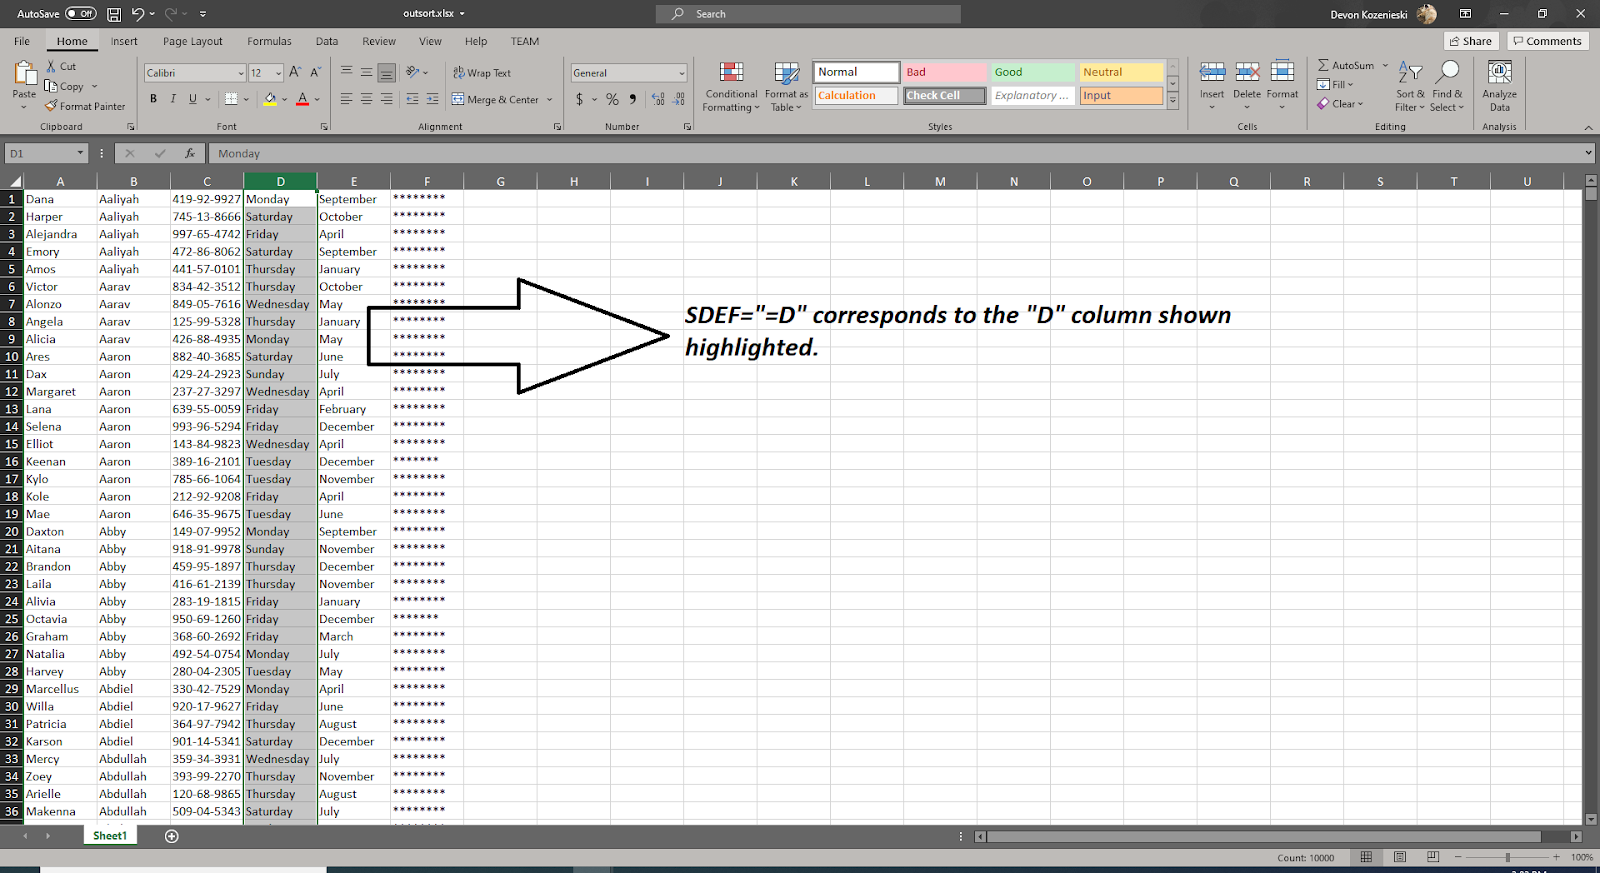Open the font size dropdown

(x=278, y=73)
